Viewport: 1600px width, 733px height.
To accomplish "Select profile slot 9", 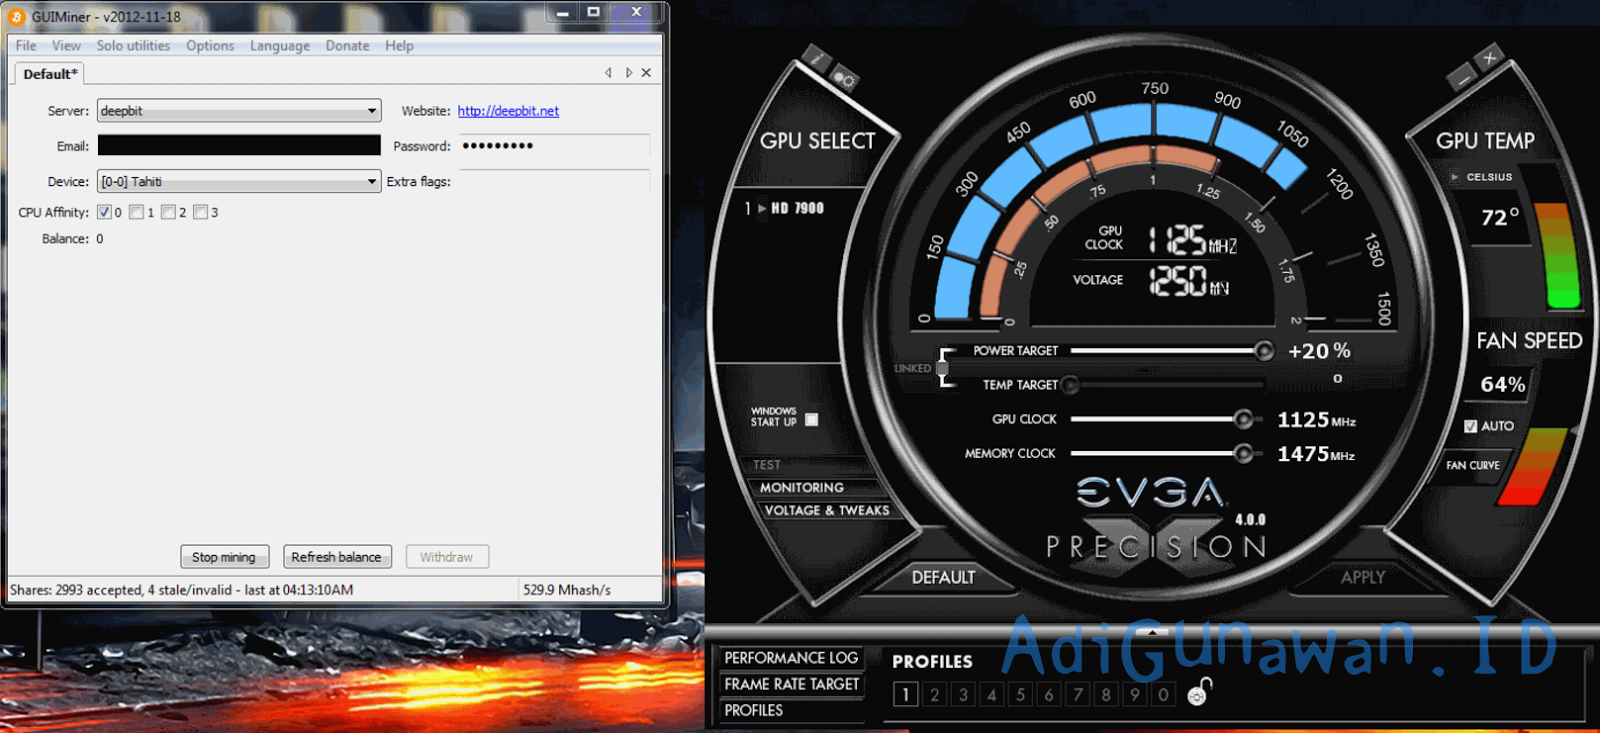I will coord(1135,694).
